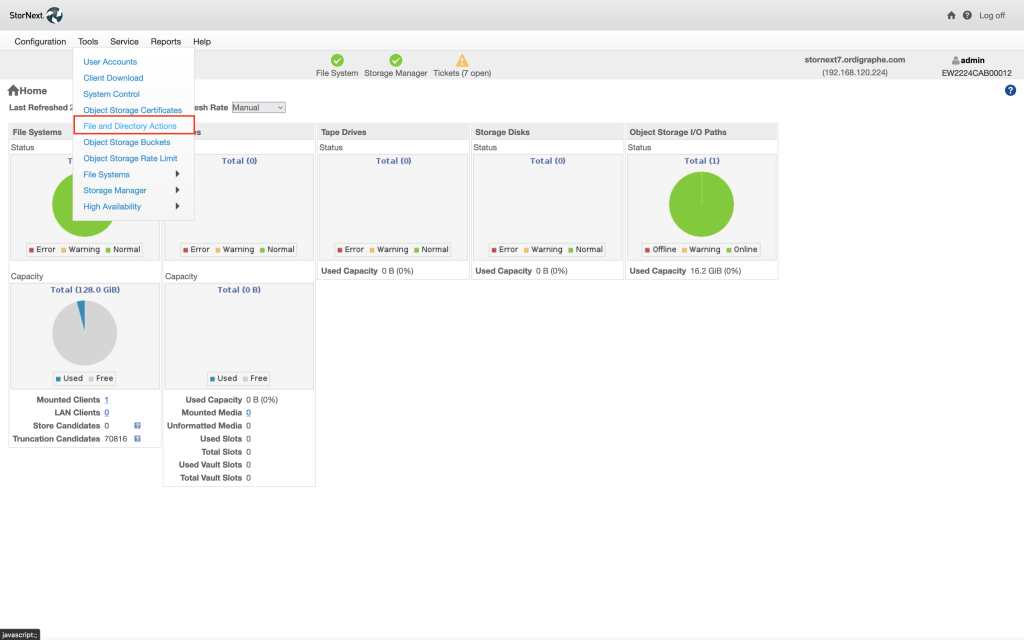
Task: Click the File System status check icon
Action: pos(337,60)
